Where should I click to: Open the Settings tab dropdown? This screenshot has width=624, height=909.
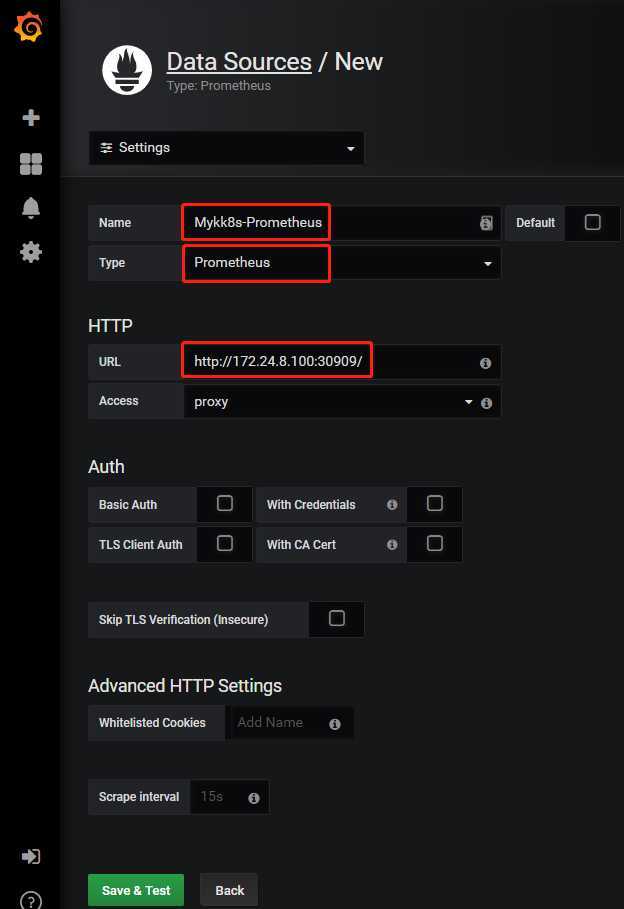click(x=226, y=148)
